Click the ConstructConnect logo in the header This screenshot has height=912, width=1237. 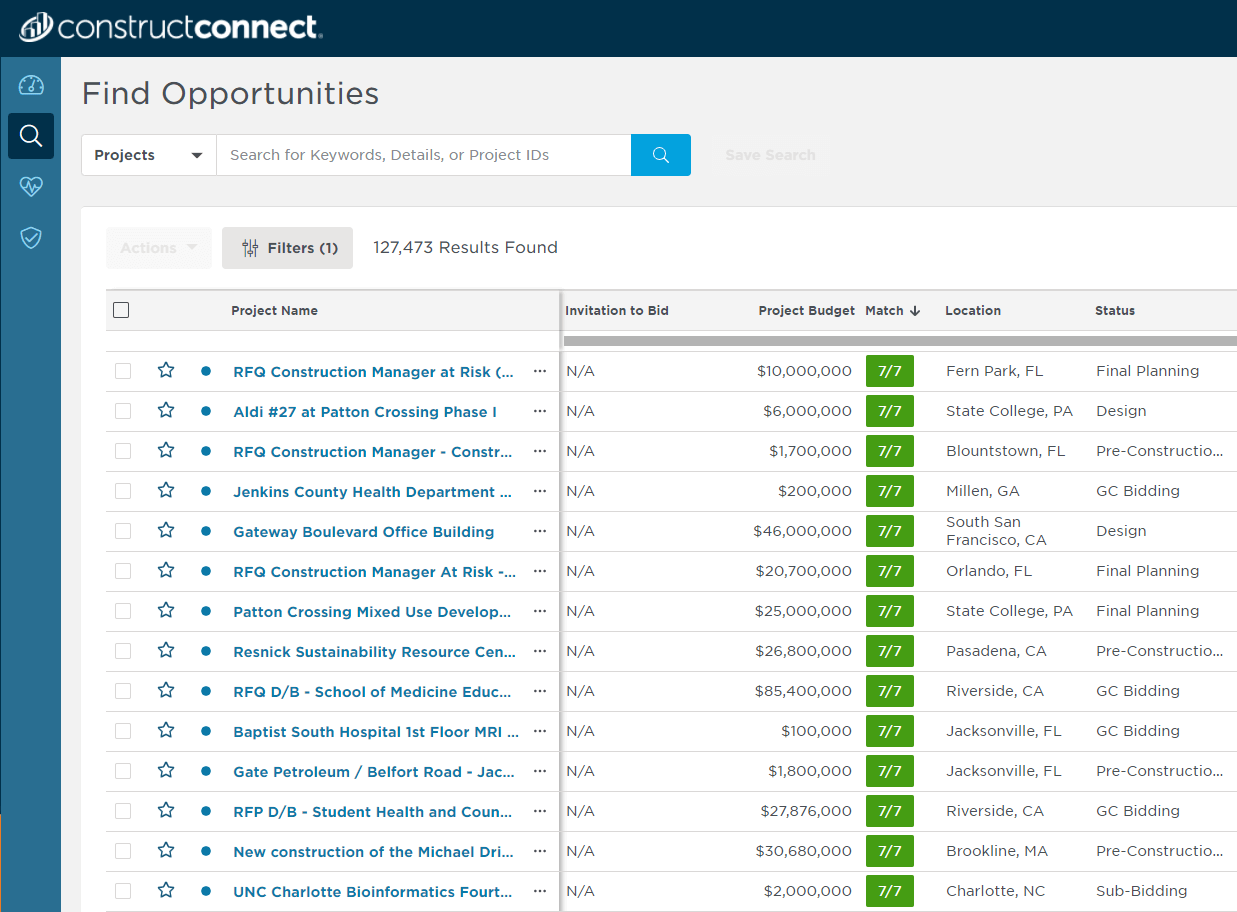pos(170,27)
